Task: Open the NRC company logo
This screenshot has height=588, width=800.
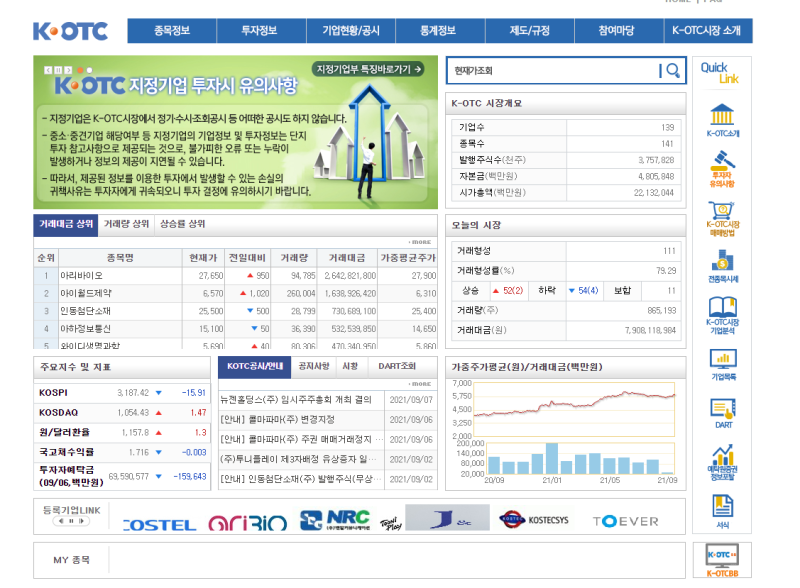Action: coord(335,520)
